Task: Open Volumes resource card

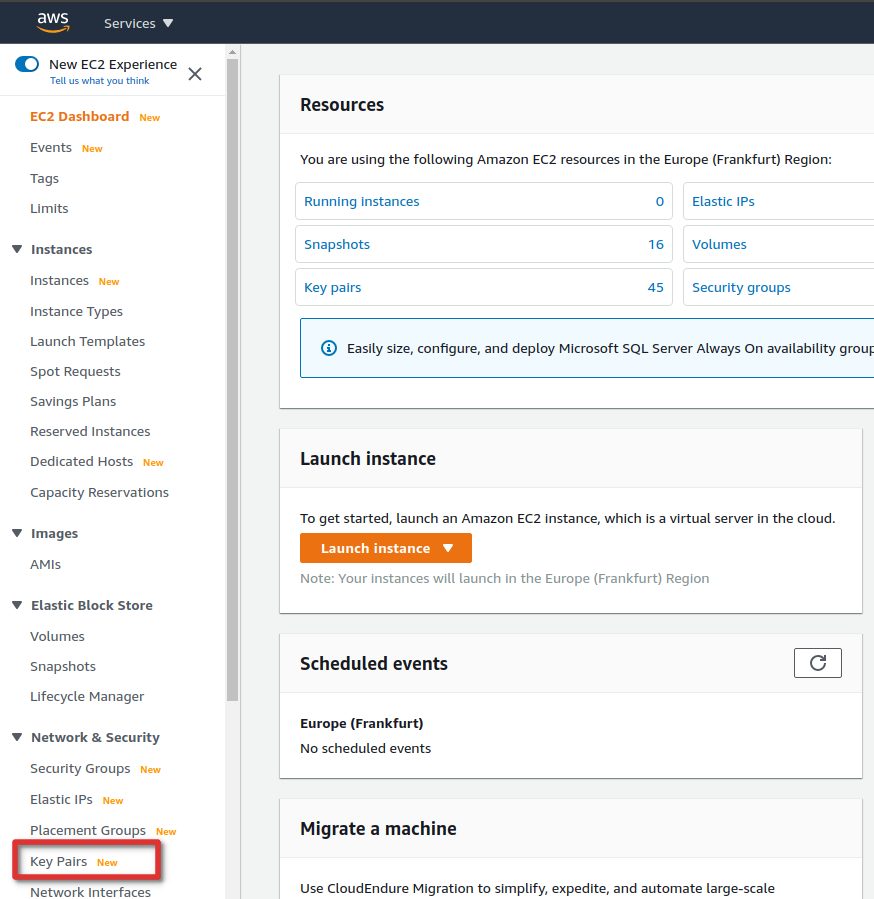Action: (778, 244)
